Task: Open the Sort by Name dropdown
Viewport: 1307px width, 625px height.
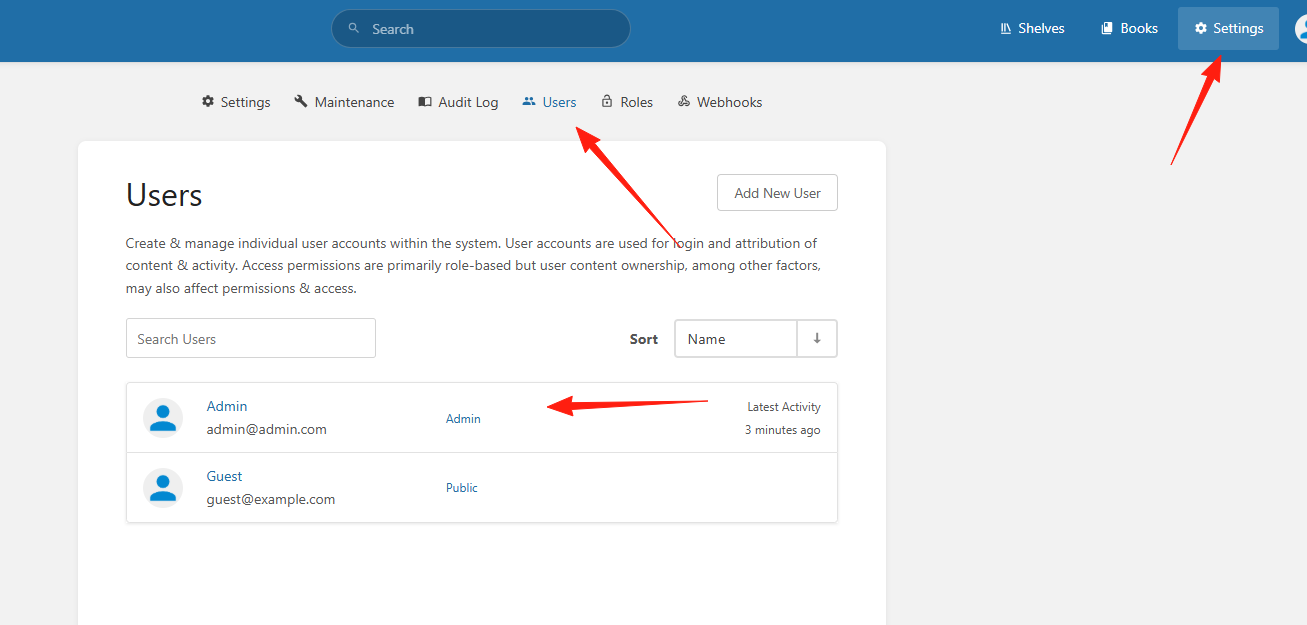Action: point(736,339)
